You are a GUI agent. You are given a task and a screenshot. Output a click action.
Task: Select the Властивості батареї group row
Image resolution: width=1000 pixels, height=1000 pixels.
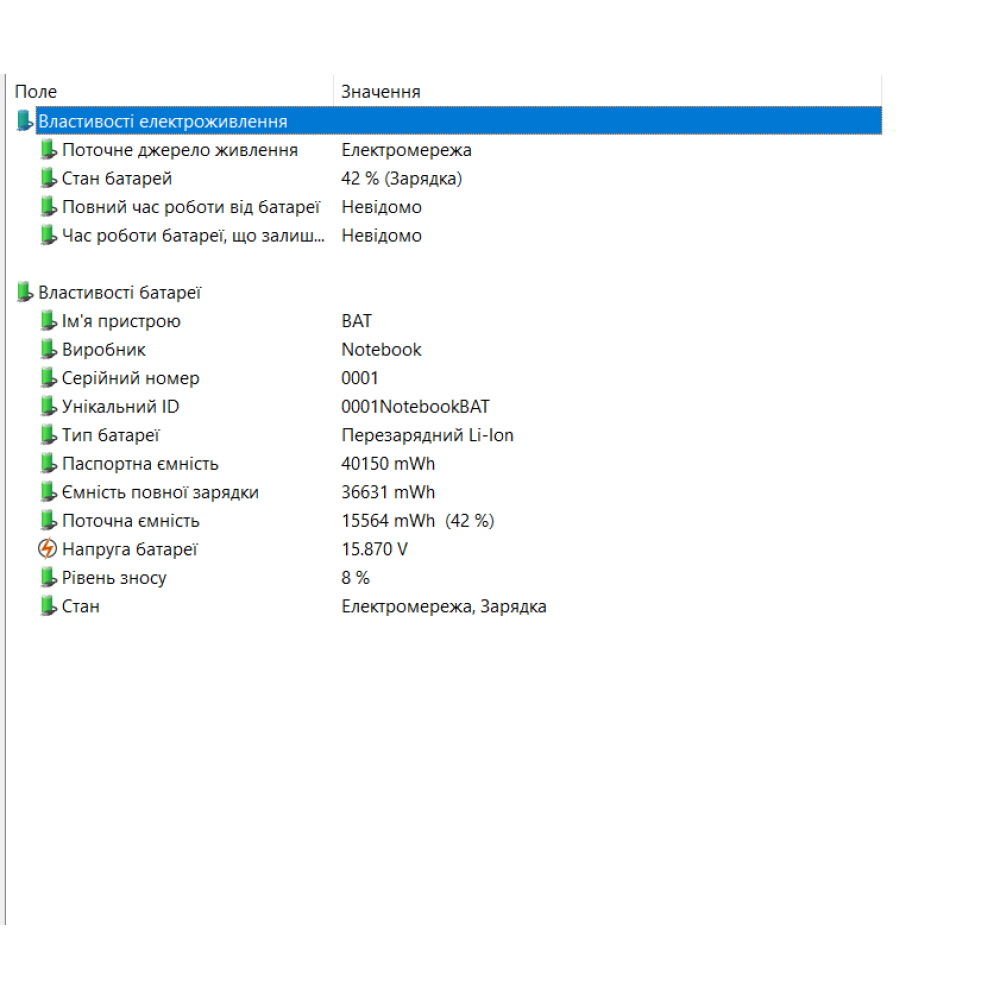coord(120,293)
